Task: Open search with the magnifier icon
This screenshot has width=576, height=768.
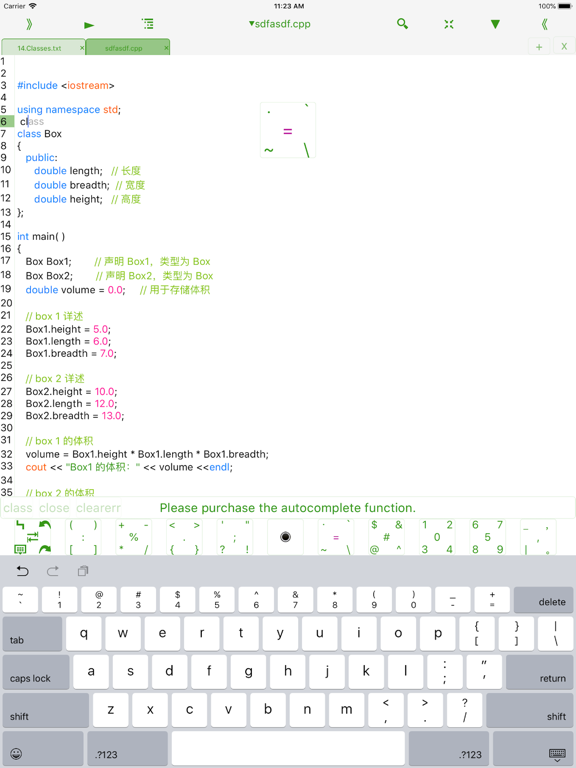Action: [x=402, y=24]
